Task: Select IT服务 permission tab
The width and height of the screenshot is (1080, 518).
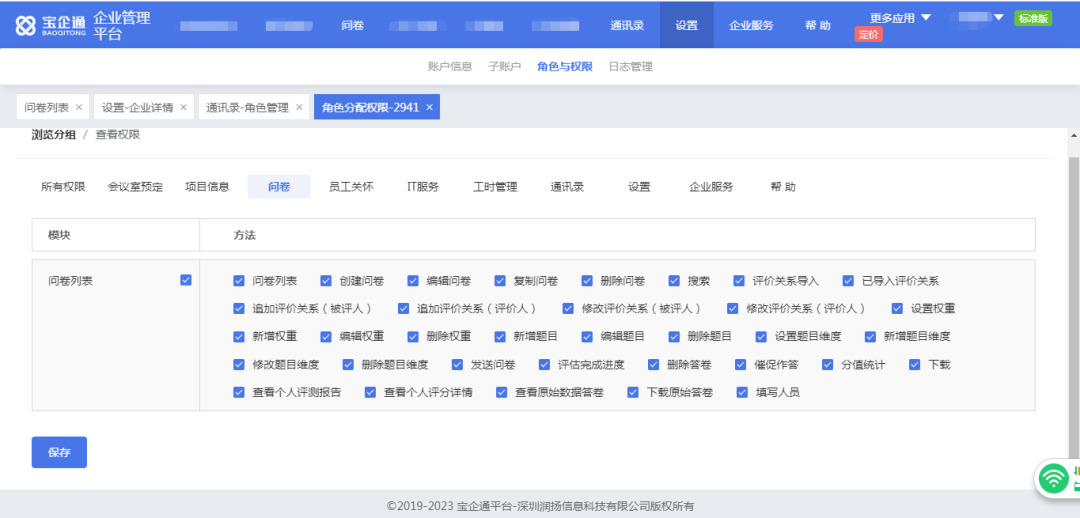Action: pyautogui.click(x=423, y=187)
